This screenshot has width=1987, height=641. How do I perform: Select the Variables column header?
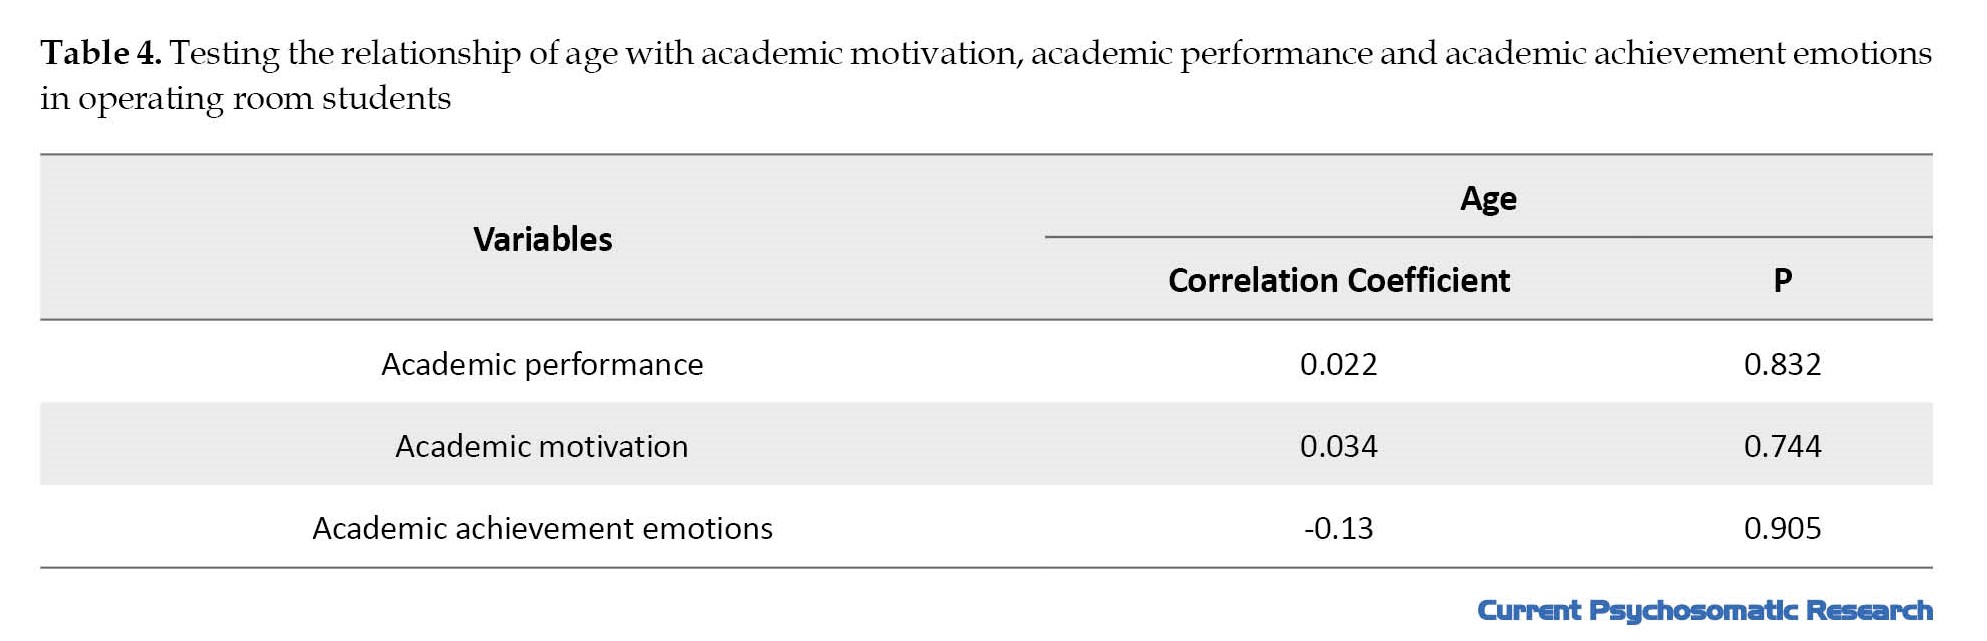(542, 239)
